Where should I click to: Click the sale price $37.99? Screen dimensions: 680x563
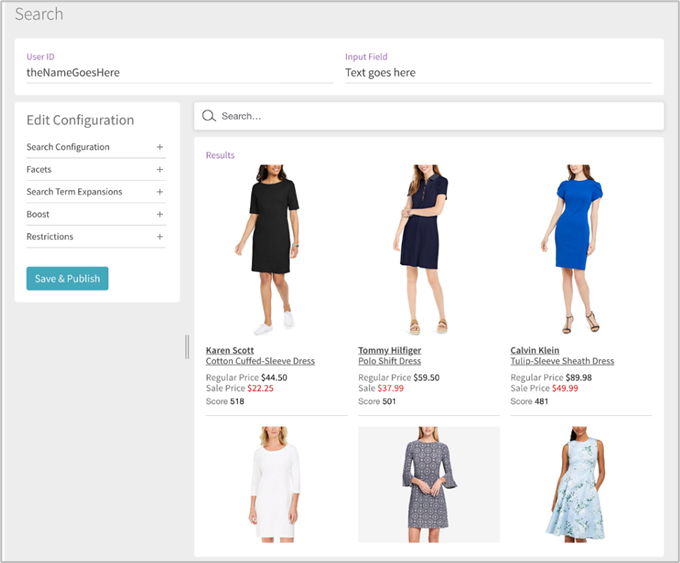(390, 388)
